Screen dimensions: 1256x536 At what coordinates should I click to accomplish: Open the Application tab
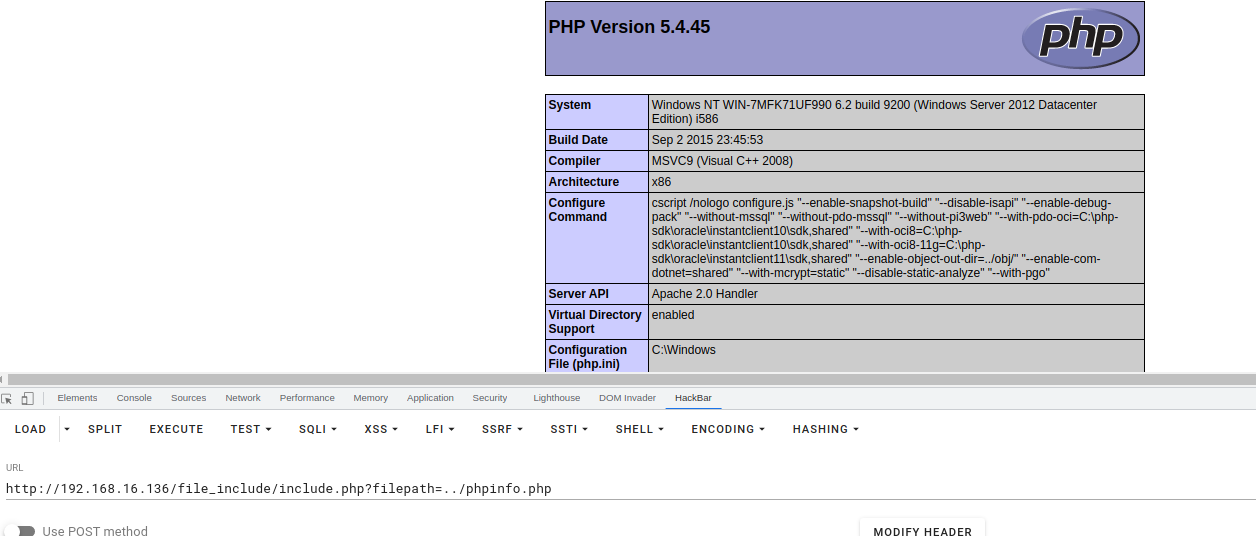430,398
